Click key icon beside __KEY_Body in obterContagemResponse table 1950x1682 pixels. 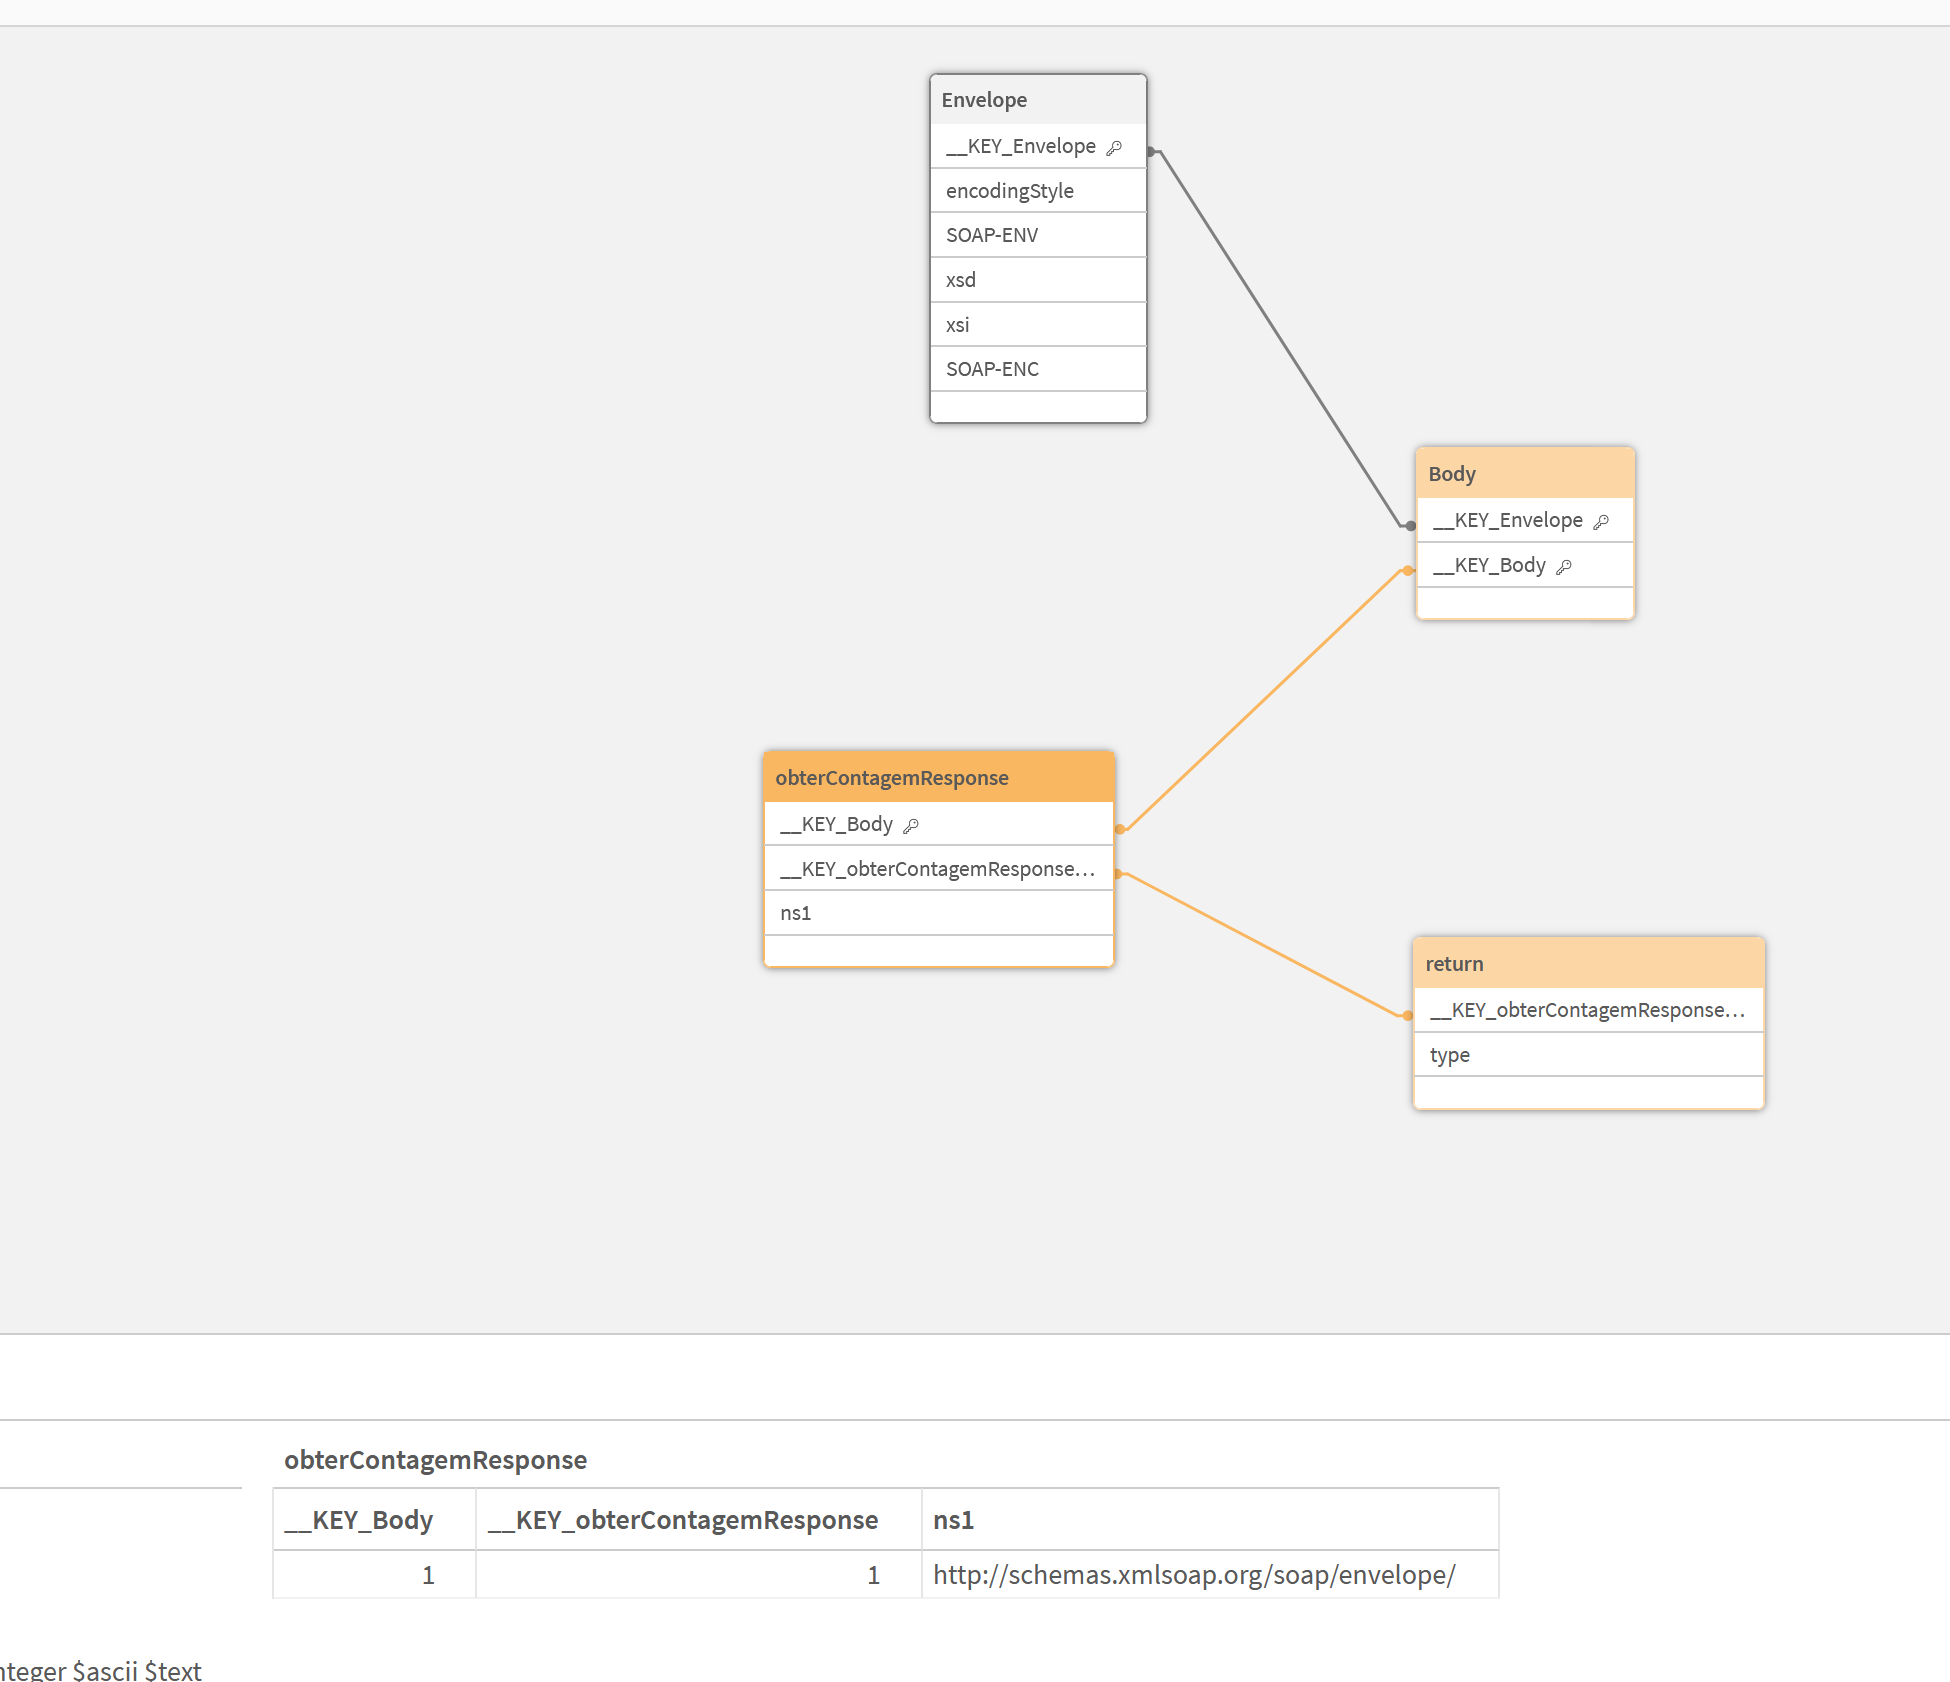tap(911, 826)
